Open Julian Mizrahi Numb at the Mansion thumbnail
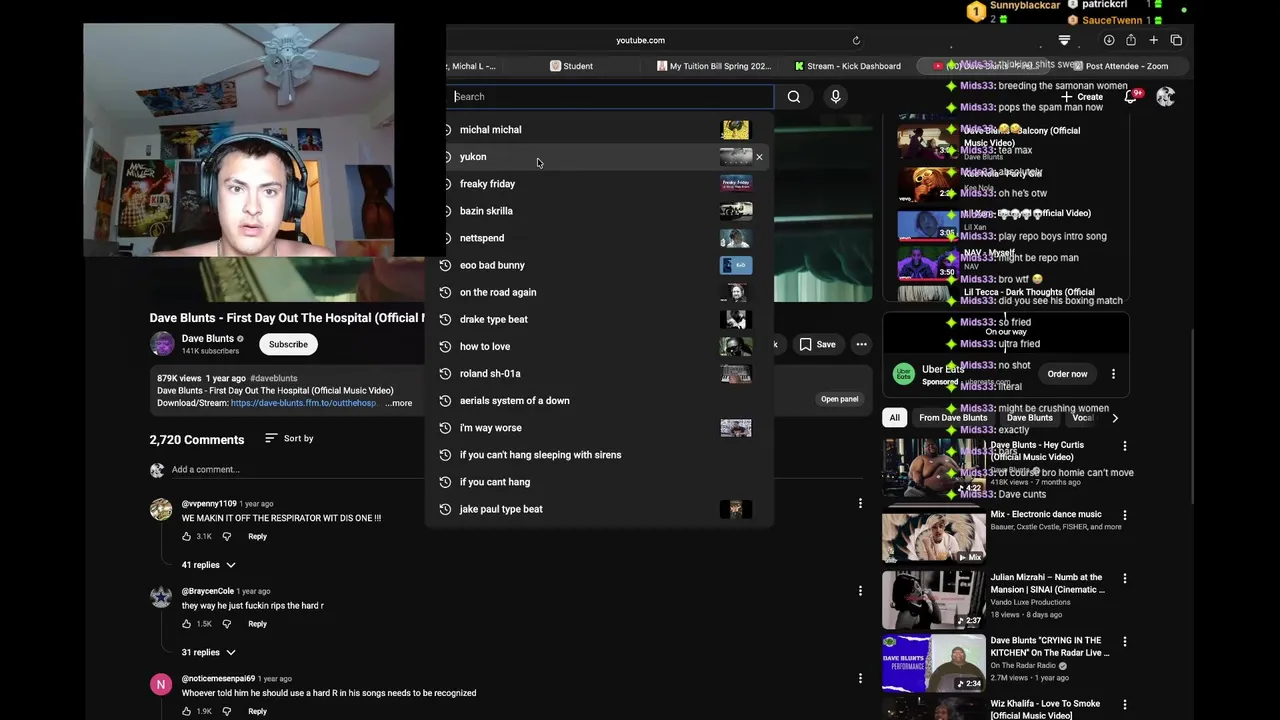The width and height of the screenshot is (1280, 720). point(933,600)
